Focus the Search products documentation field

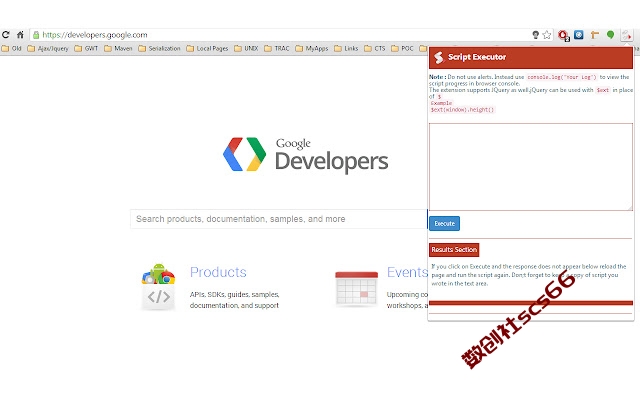(x=278, y=219)
